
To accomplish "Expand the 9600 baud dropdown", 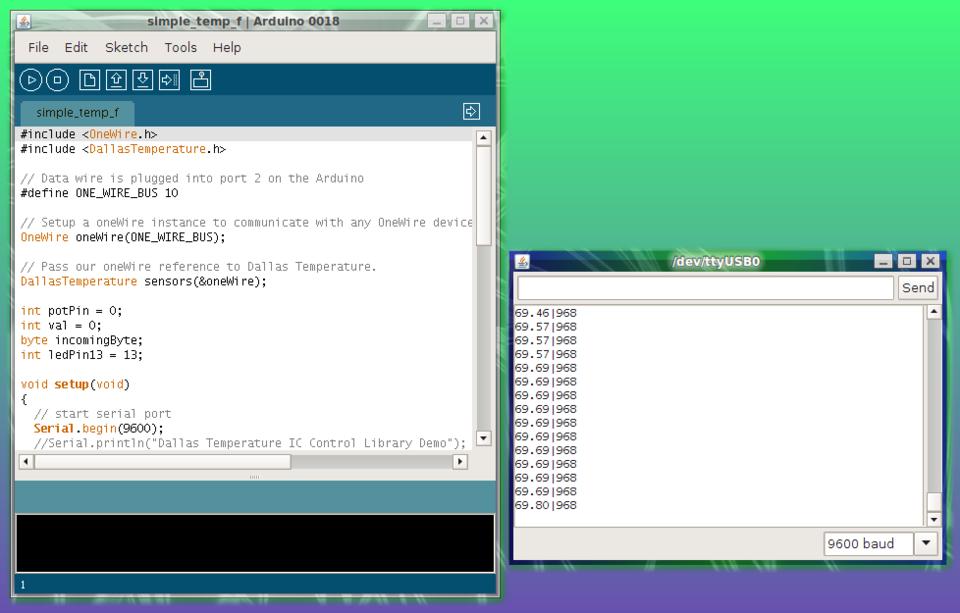I will pos(926,544).
